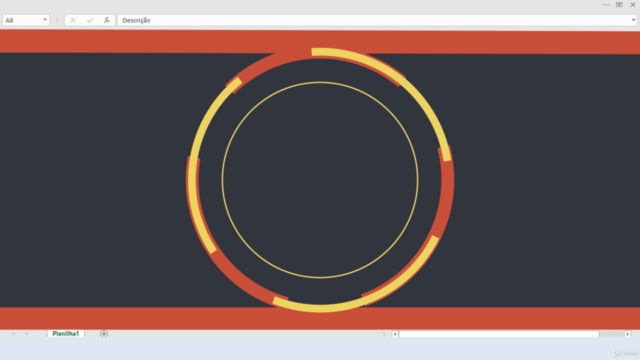This screenshot has width=640, height=360.
Task: Click the tab bar splitter handle dots
Action: (x=384, y=334)
